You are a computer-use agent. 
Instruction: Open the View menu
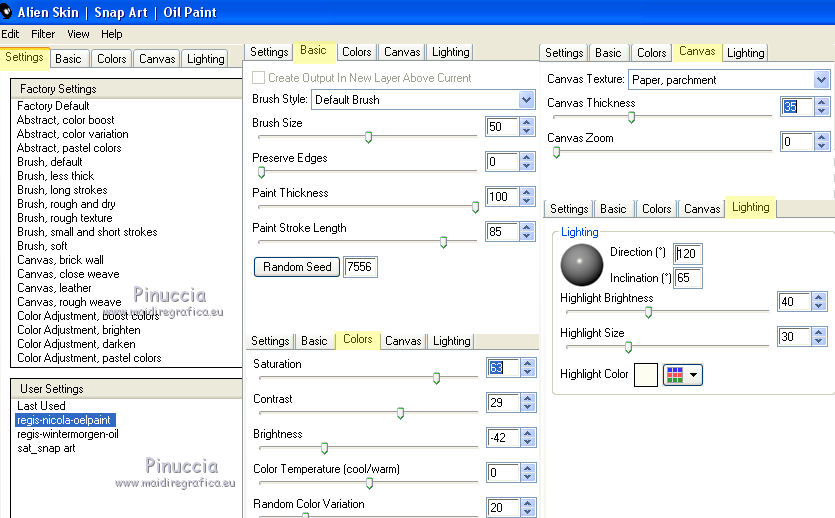(78, 34)
